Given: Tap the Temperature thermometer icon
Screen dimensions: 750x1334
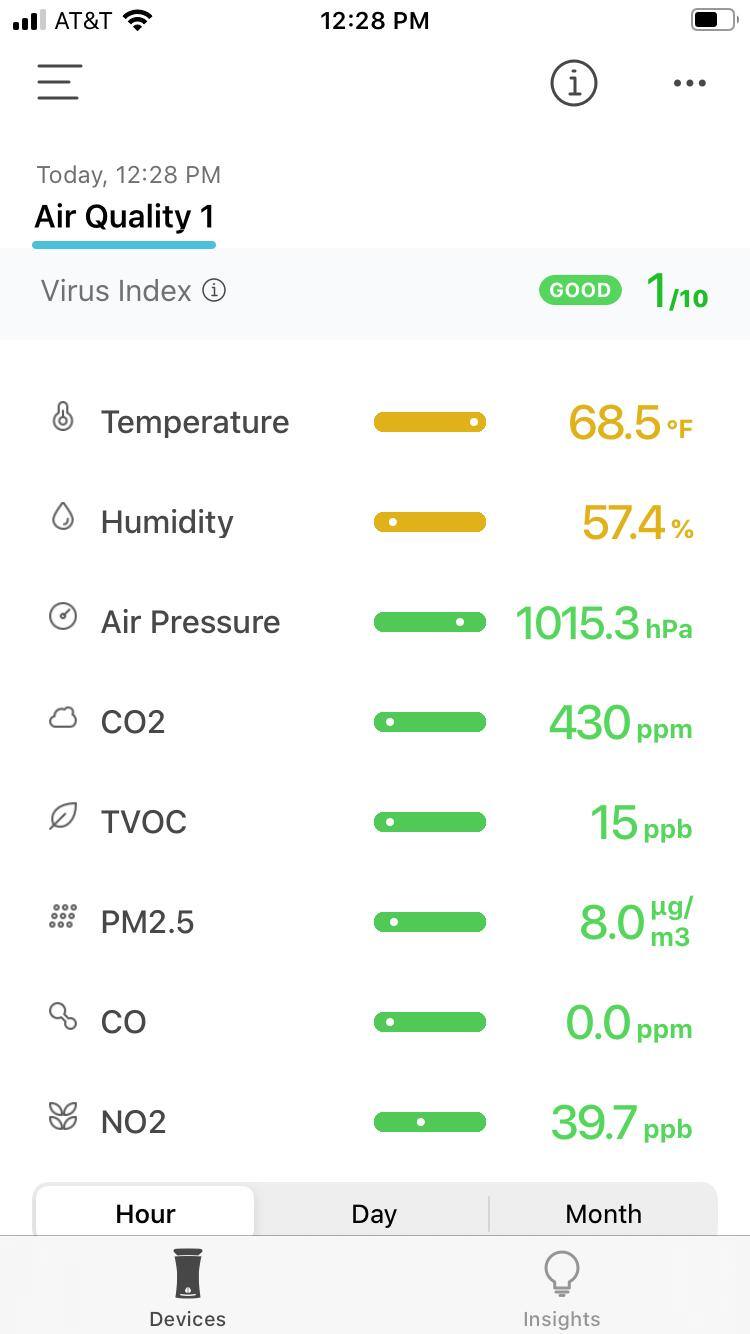Looking at the screenshot, I should coord(63,417).
